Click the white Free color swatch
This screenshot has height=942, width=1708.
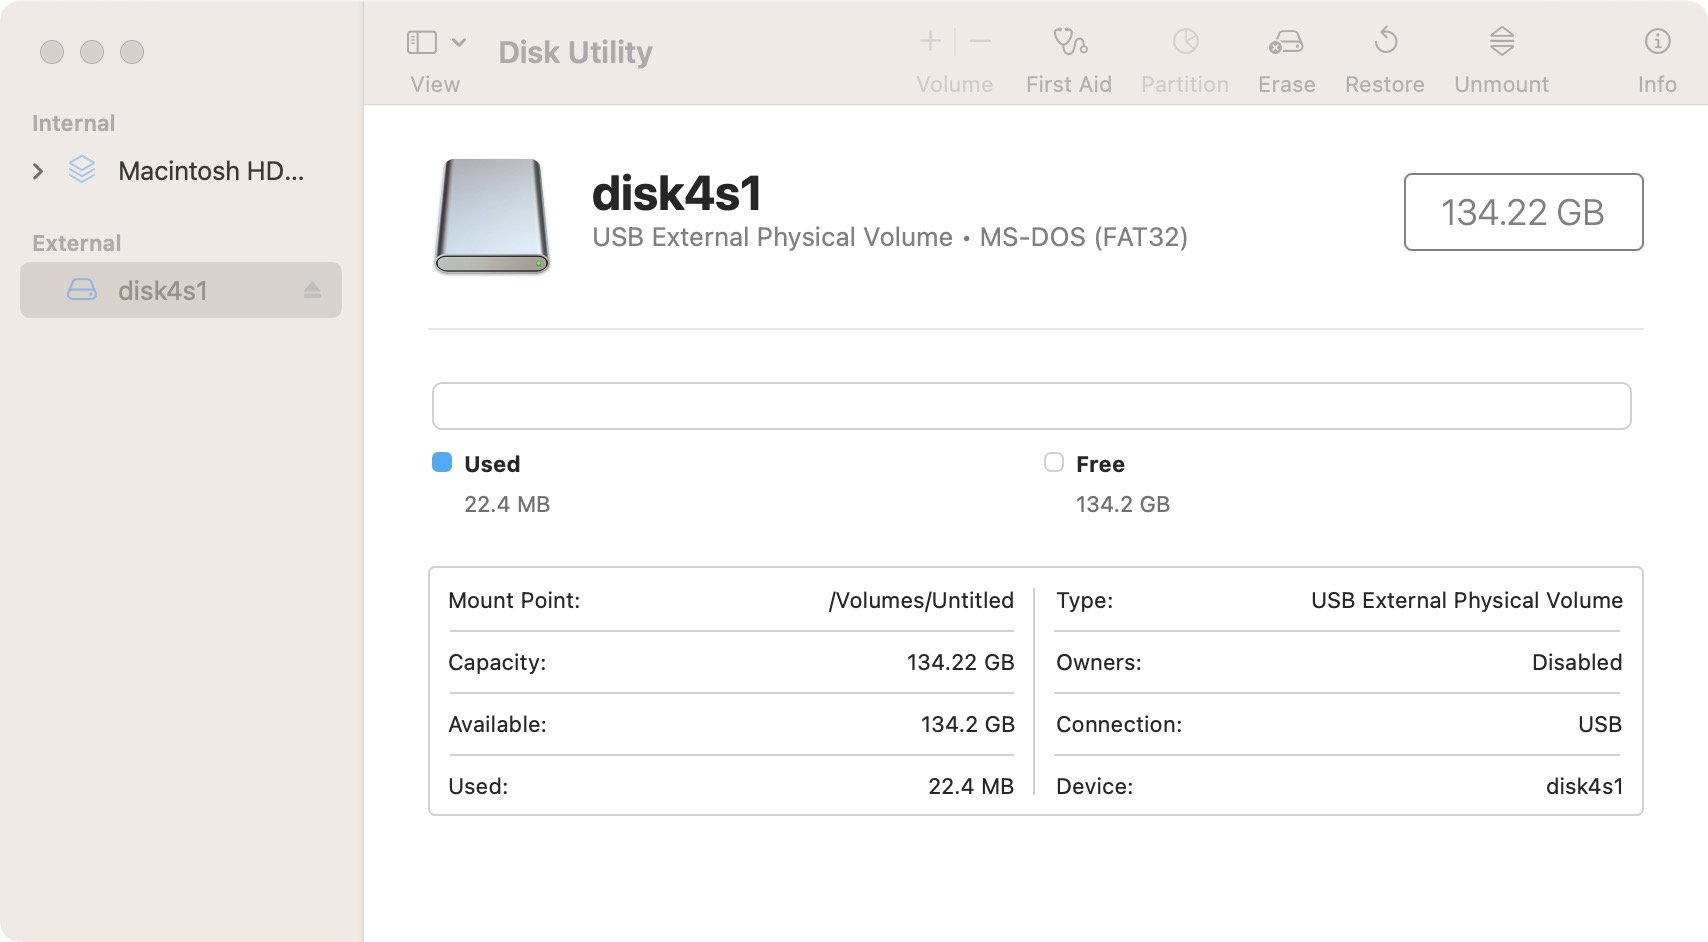(x=1054, y=462)
